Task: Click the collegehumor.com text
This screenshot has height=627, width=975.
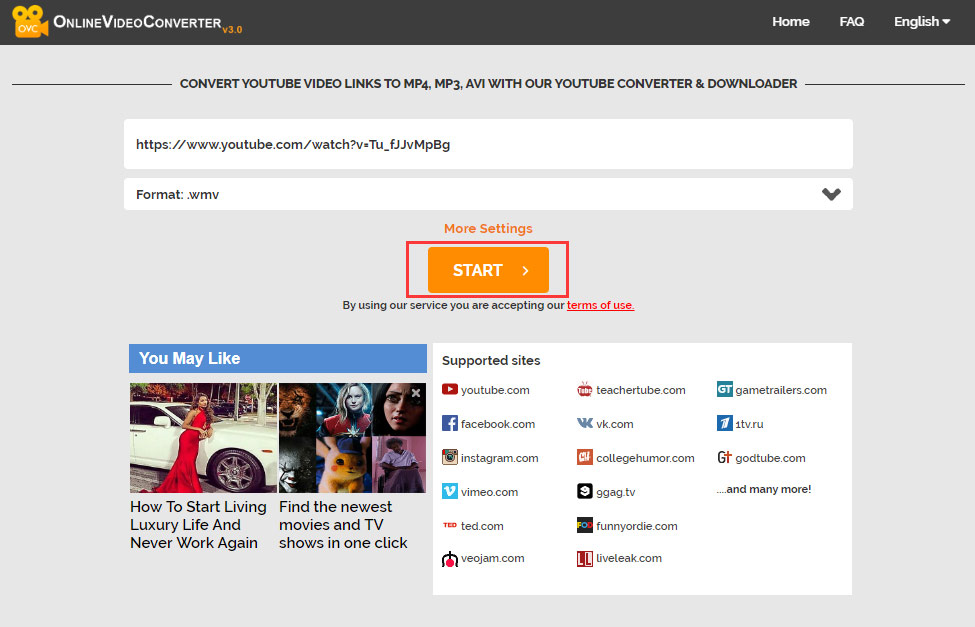Action: point(645,458)
